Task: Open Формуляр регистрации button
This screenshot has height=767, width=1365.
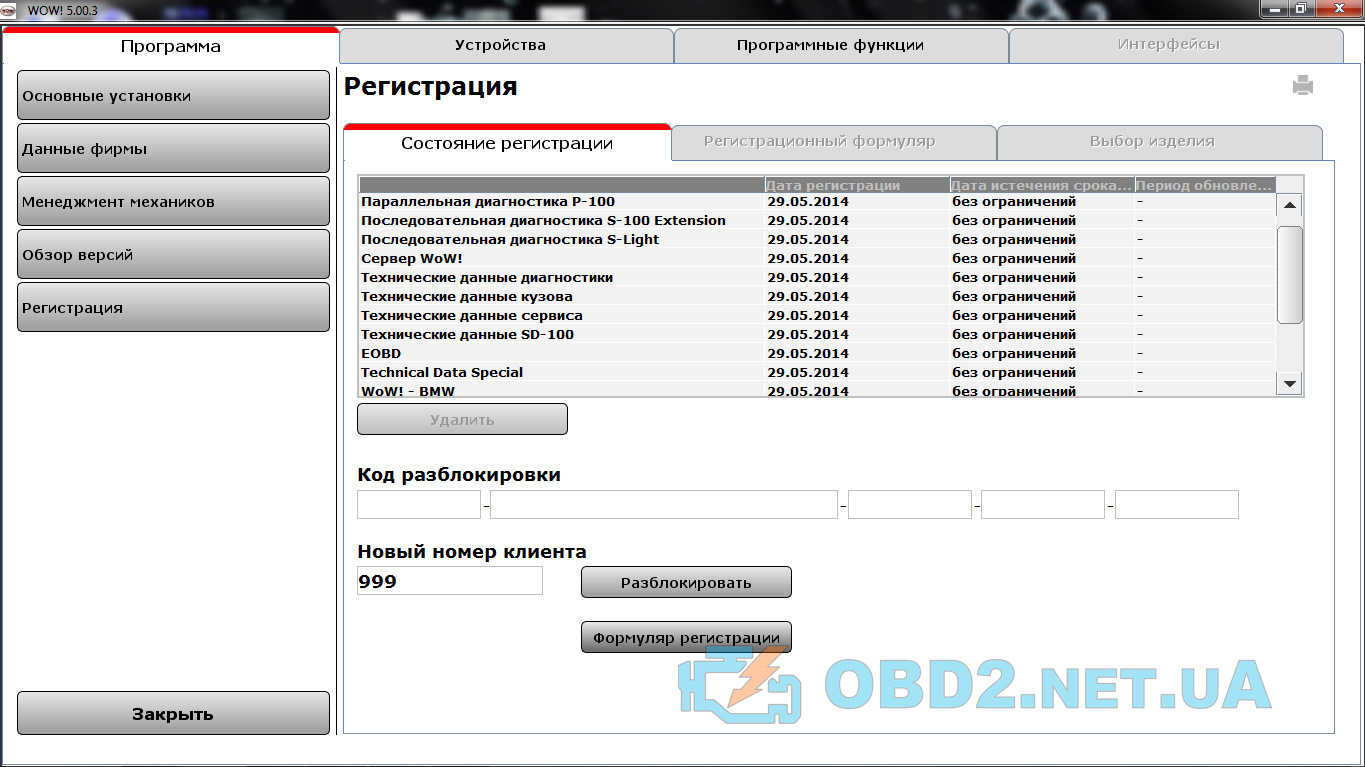Action: tap(686, 637)
